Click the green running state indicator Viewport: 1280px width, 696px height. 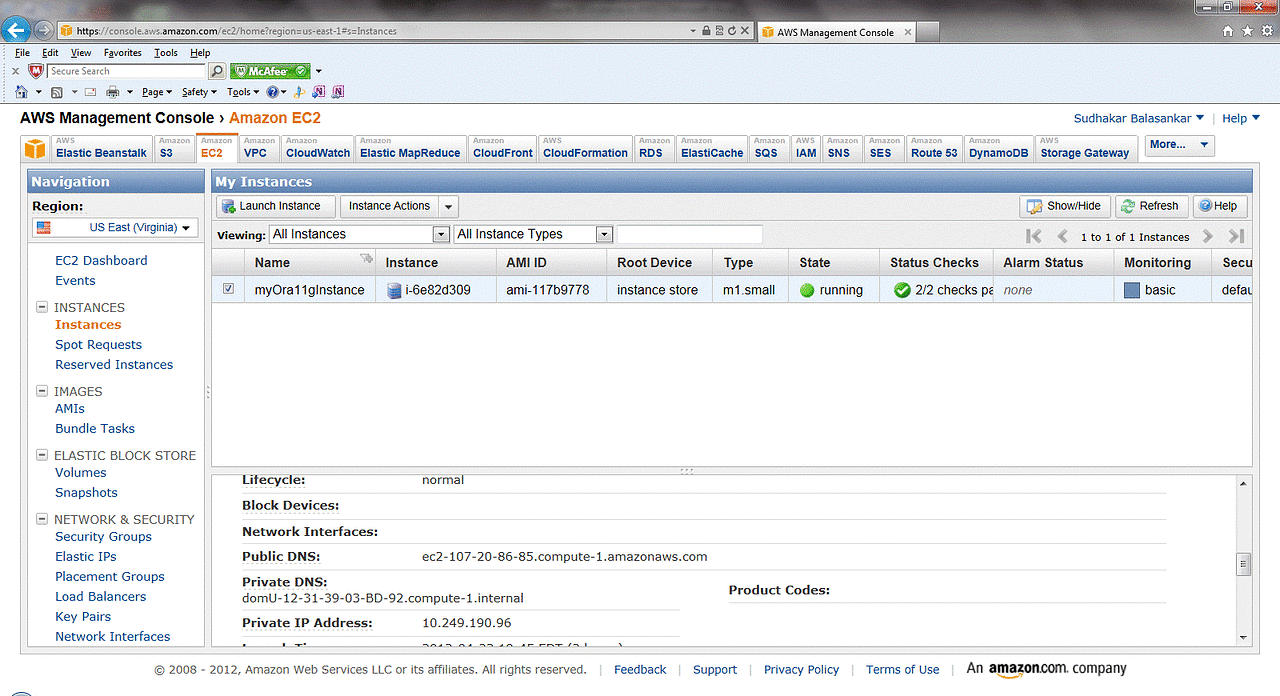click(807, 290)
